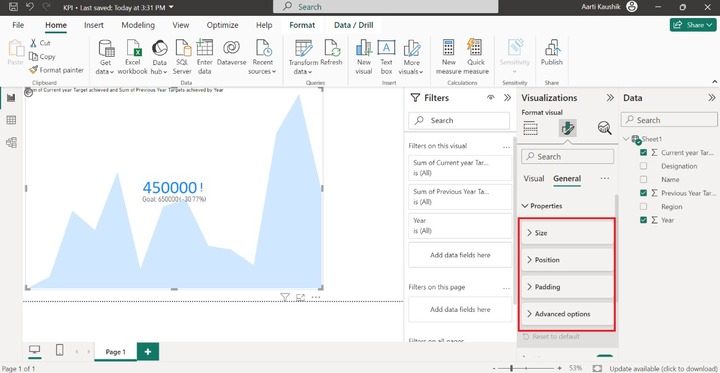The height and width of the screenshot is (373, 720).
Task: Search in the Filters pane
Action: pos(459,120)
